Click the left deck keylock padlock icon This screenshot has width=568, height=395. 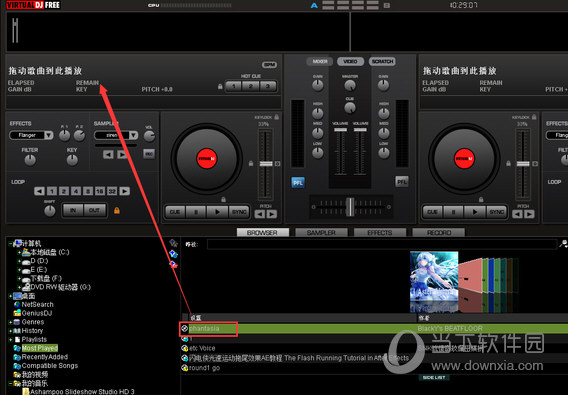(x=276, y=117)
